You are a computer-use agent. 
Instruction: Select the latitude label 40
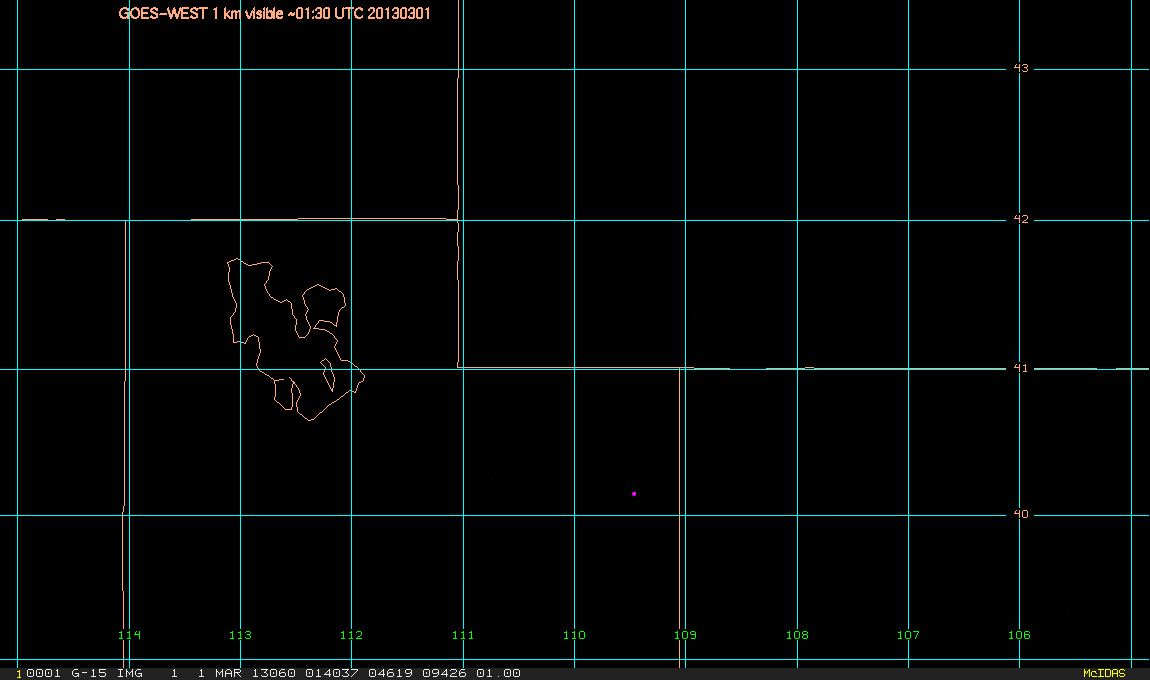(1021, 514)
